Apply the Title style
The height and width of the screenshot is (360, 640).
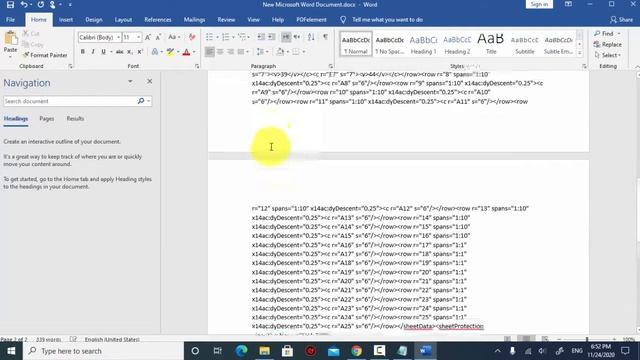(491, 44)
